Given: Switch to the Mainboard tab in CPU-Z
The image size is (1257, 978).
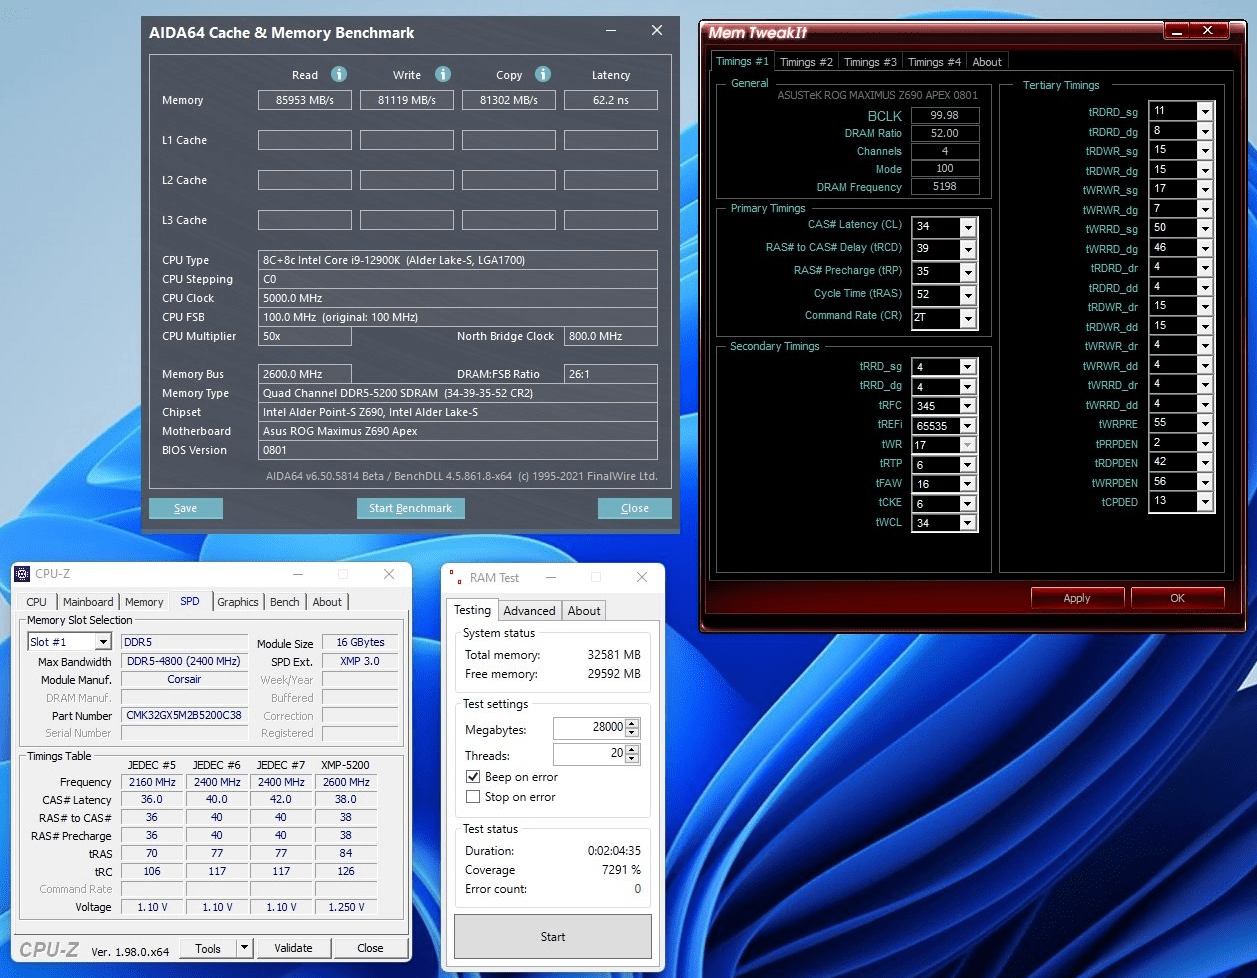Looking at the screenshot, I should [88, 602].
